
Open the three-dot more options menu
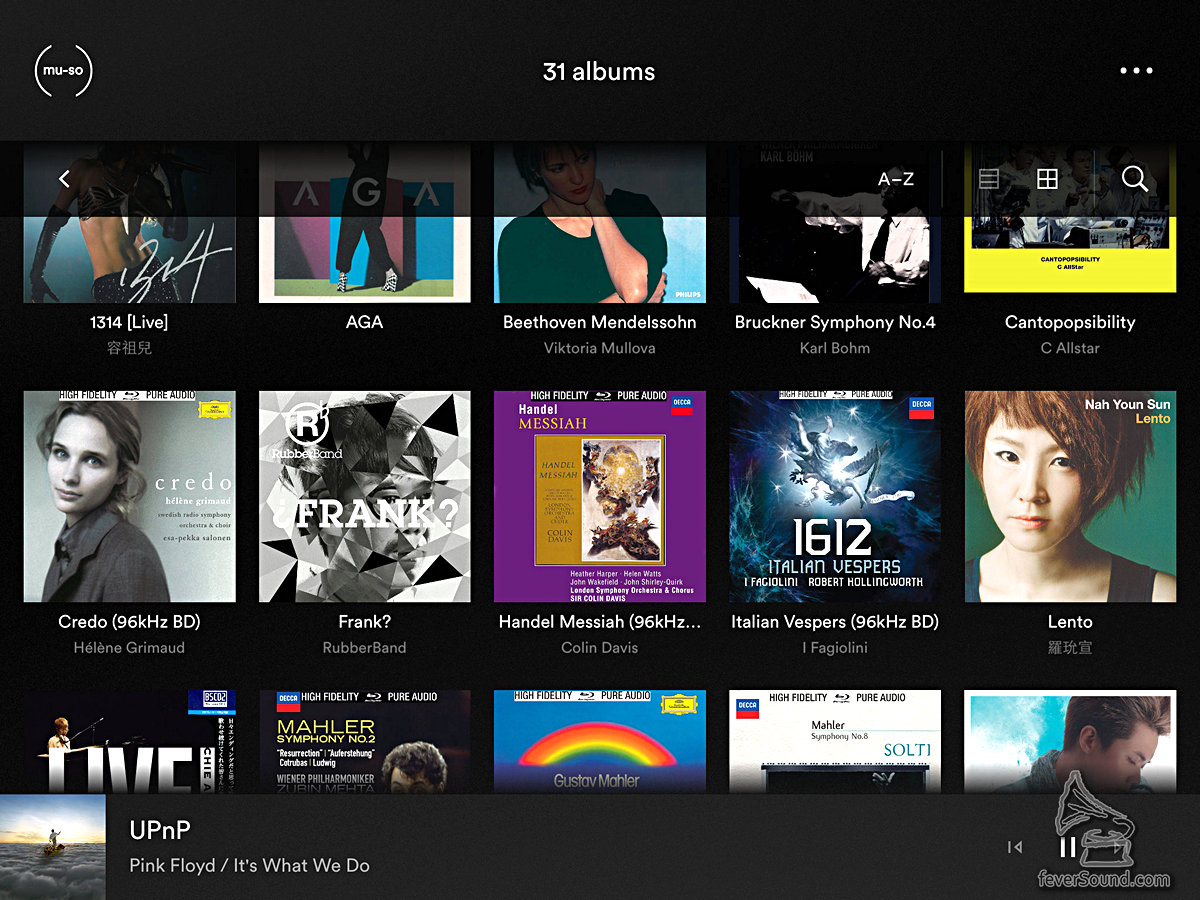click(x=1136, y=71)
